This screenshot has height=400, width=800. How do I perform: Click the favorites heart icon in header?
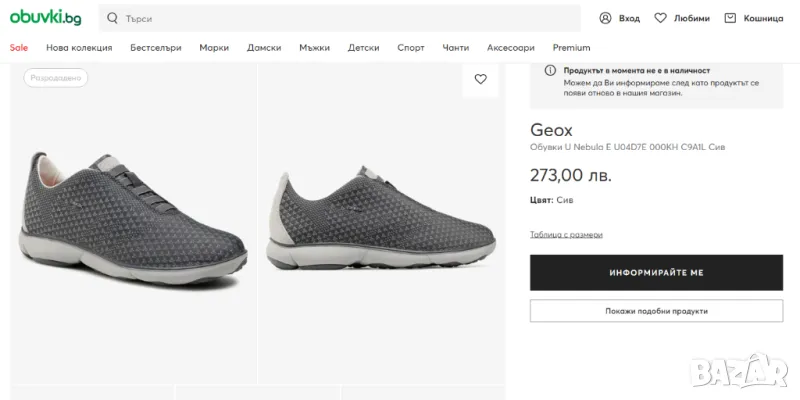pos(660,18)
